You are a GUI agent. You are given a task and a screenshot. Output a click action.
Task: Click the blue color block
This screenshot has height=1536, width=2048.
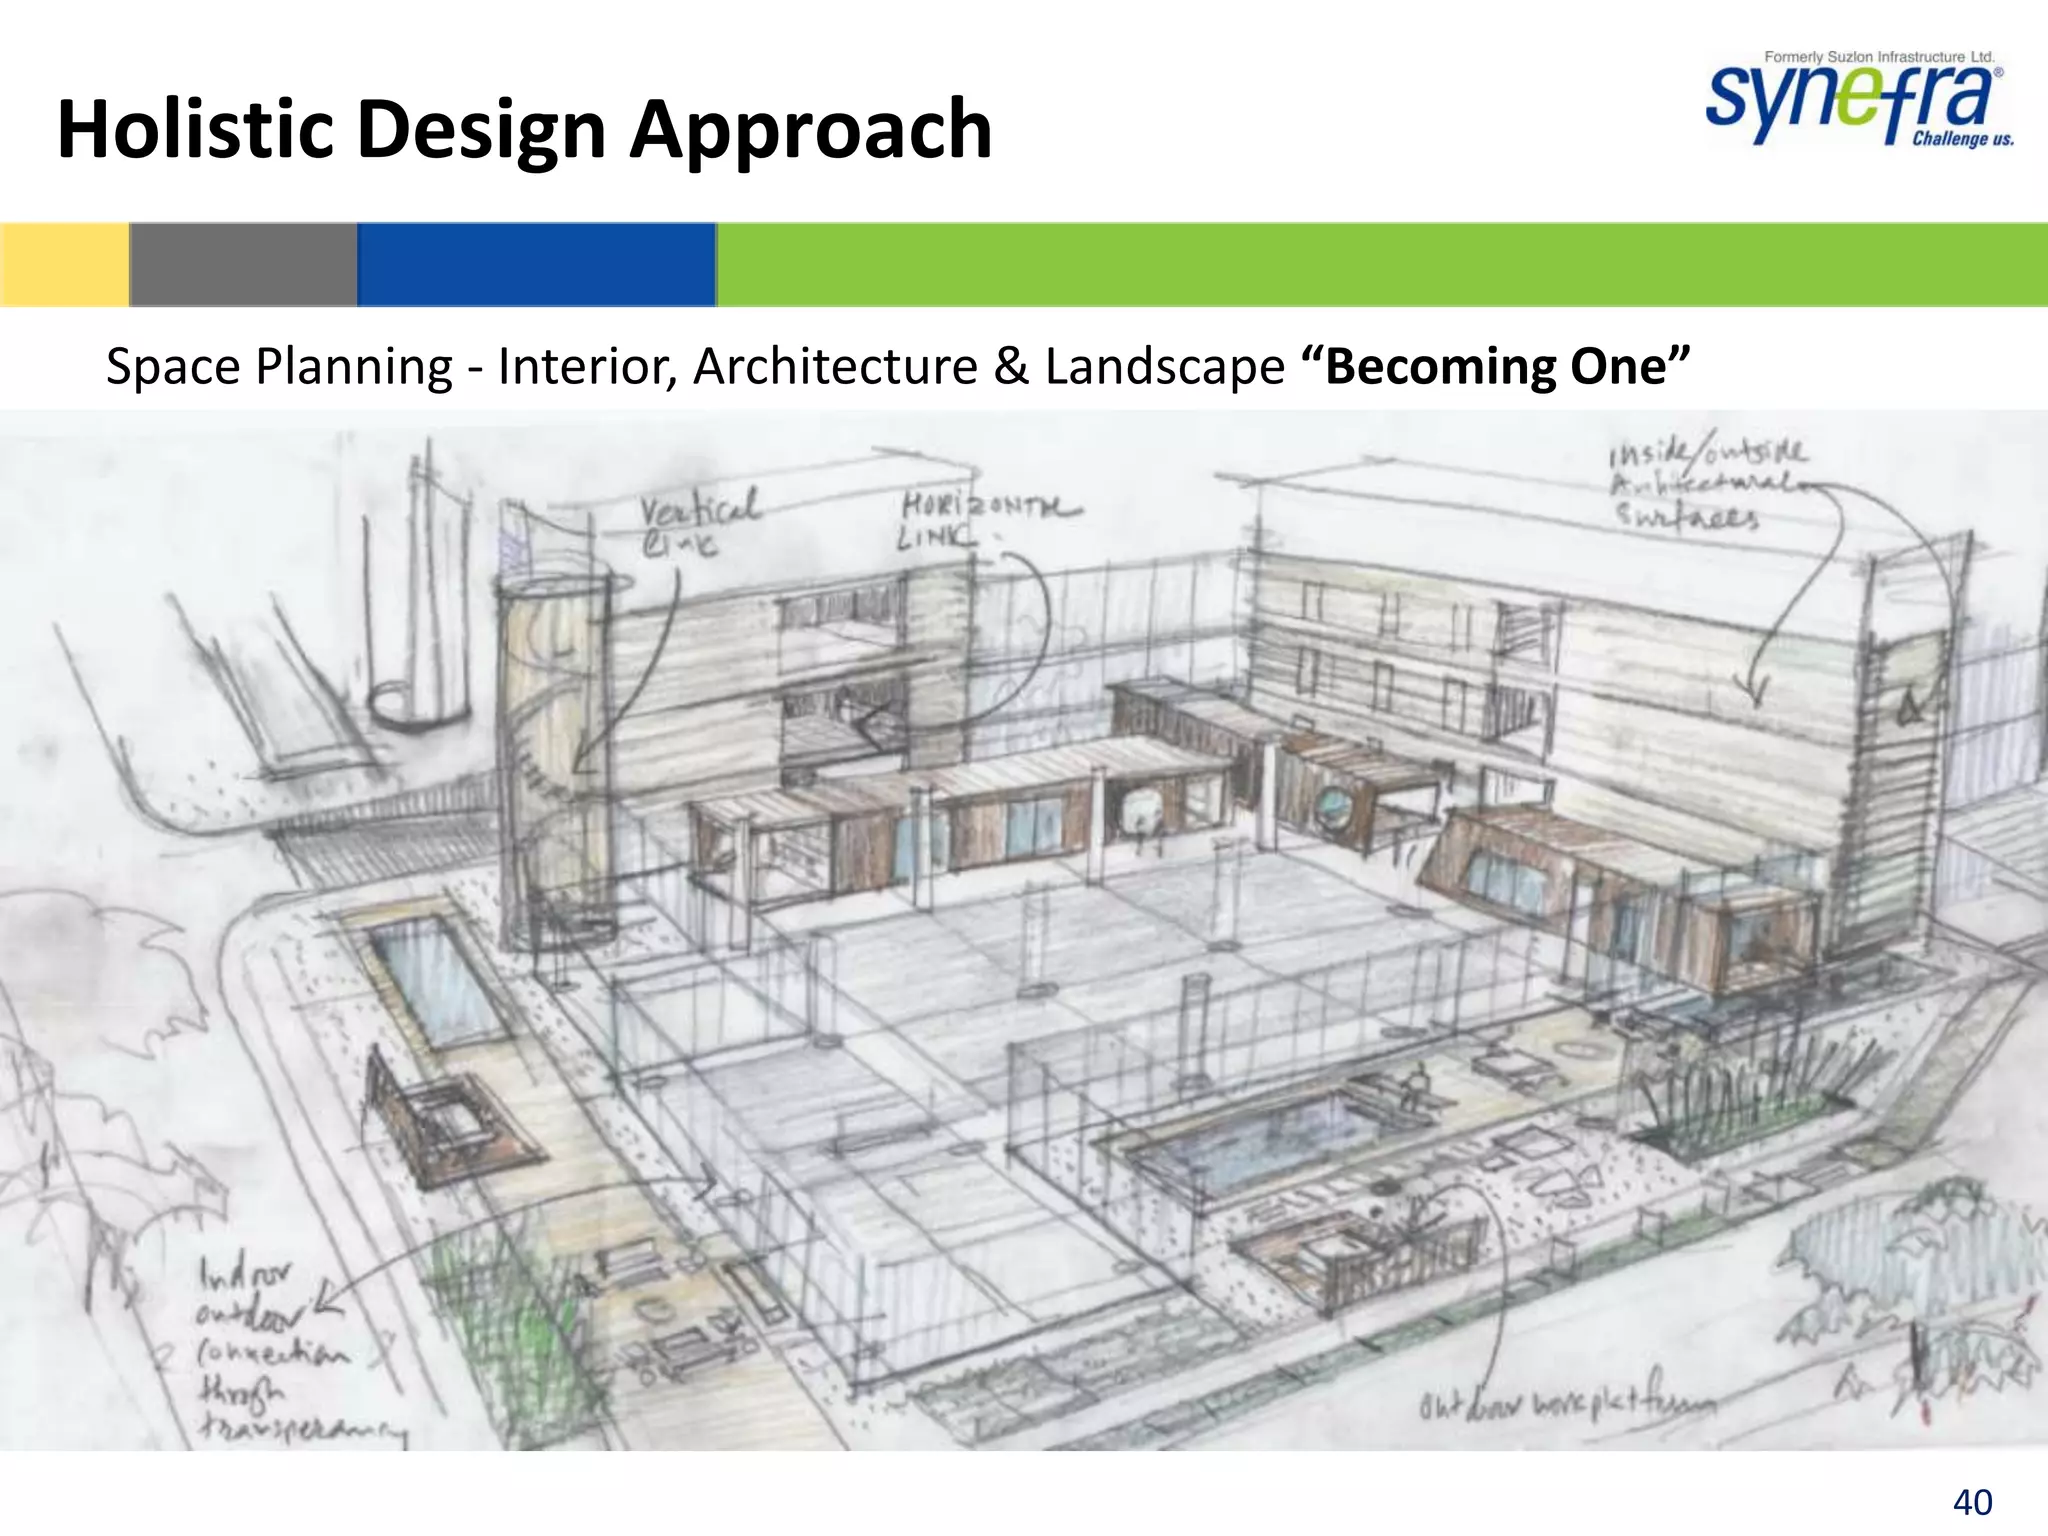536,264
